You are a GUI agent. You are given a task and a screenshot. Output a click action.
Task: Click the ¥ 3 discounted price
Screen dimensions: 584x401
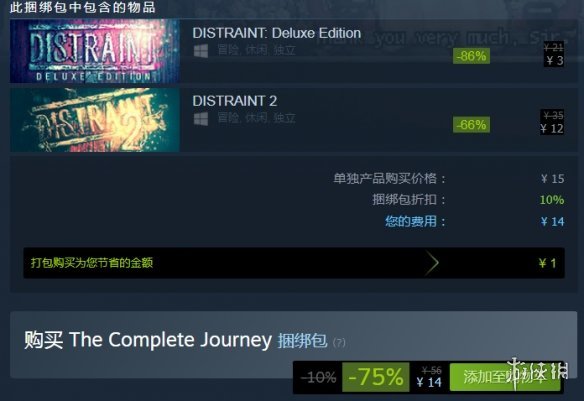point(555,60)
